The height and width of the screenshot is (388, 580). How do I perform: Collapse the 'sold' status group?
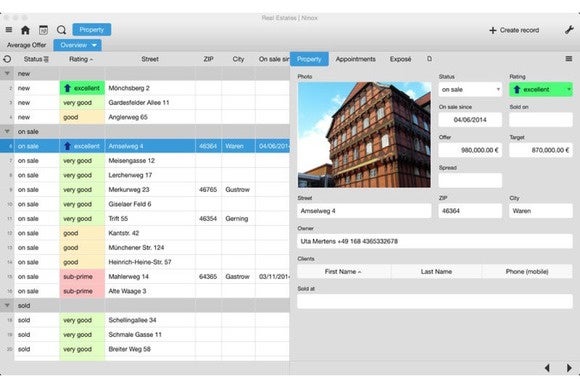7,306
